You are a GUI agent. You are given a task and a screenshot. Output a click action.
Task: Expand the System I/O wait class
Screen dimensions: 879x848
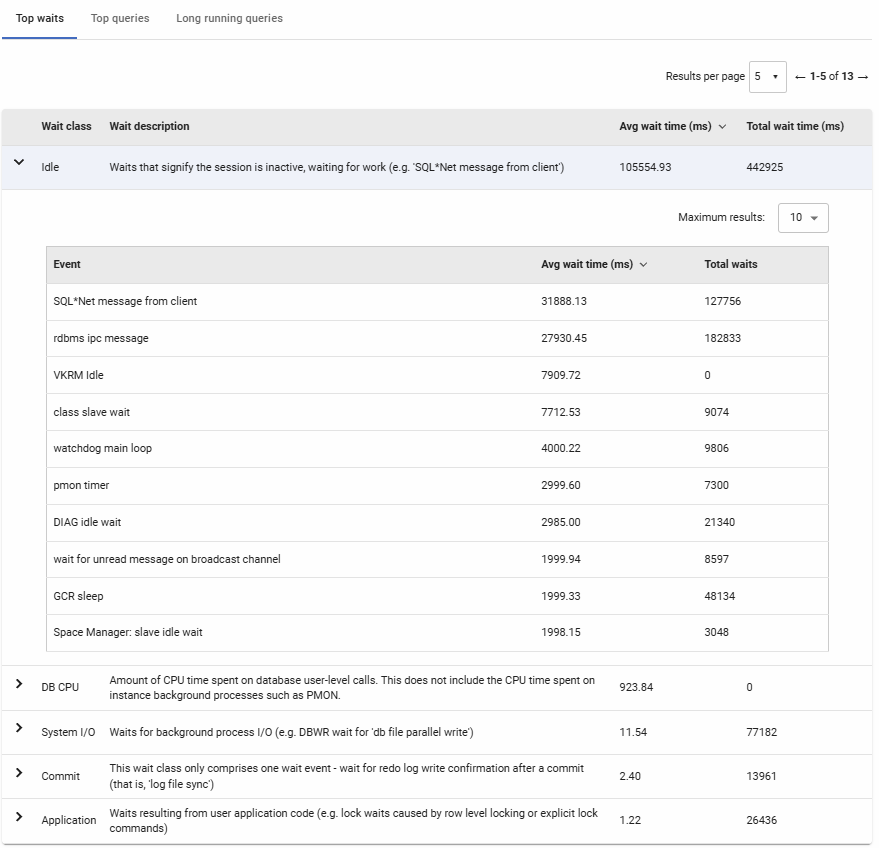pyautogui.click(x=19, y=728)
